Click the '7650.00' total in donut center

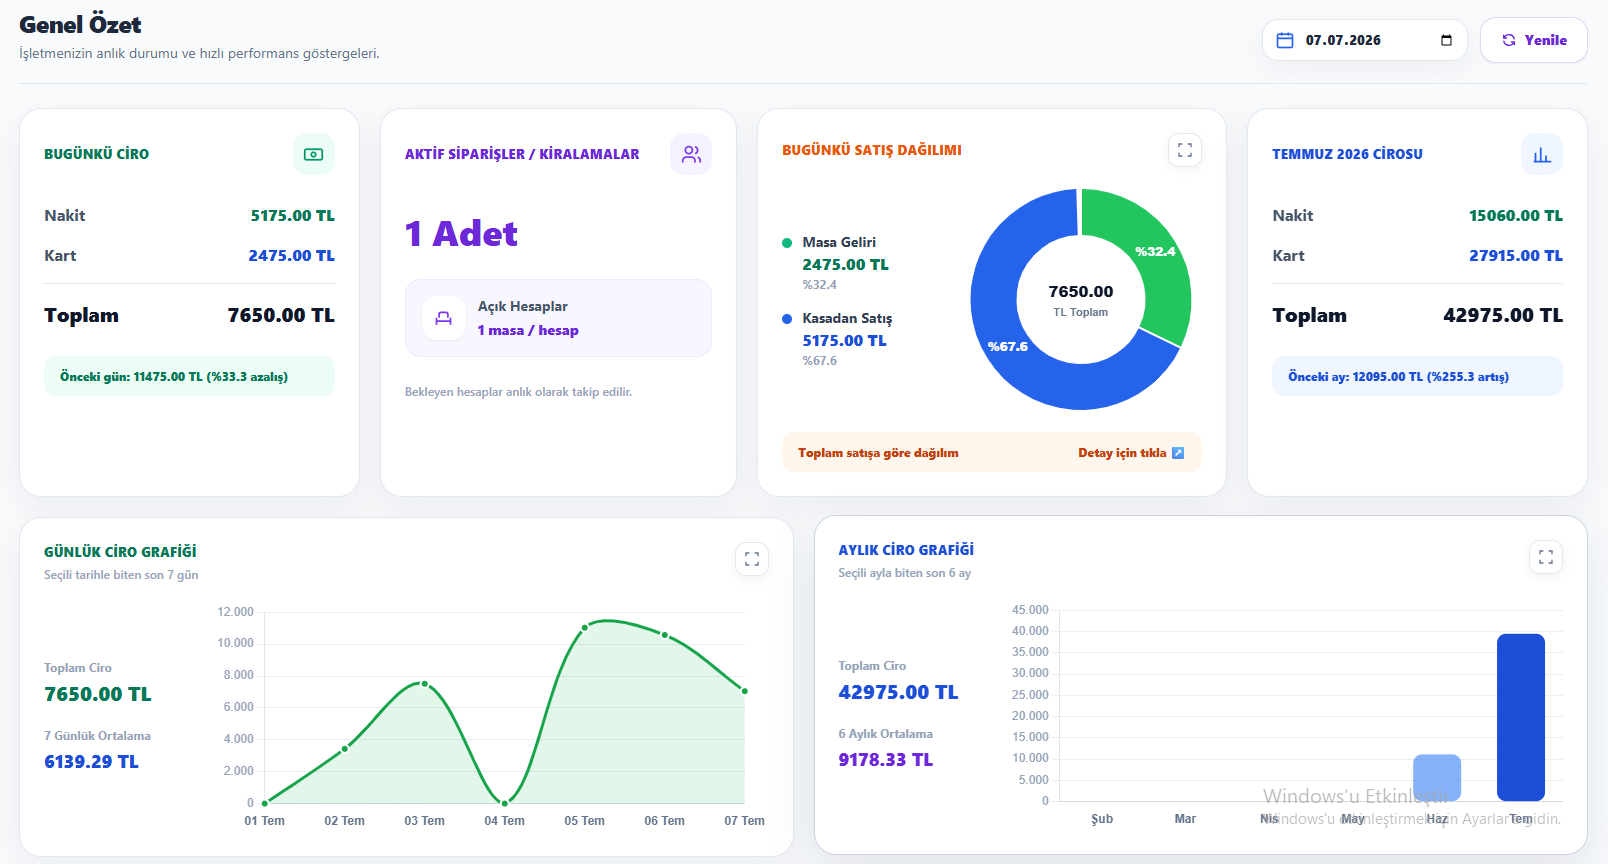point(1081,292)
